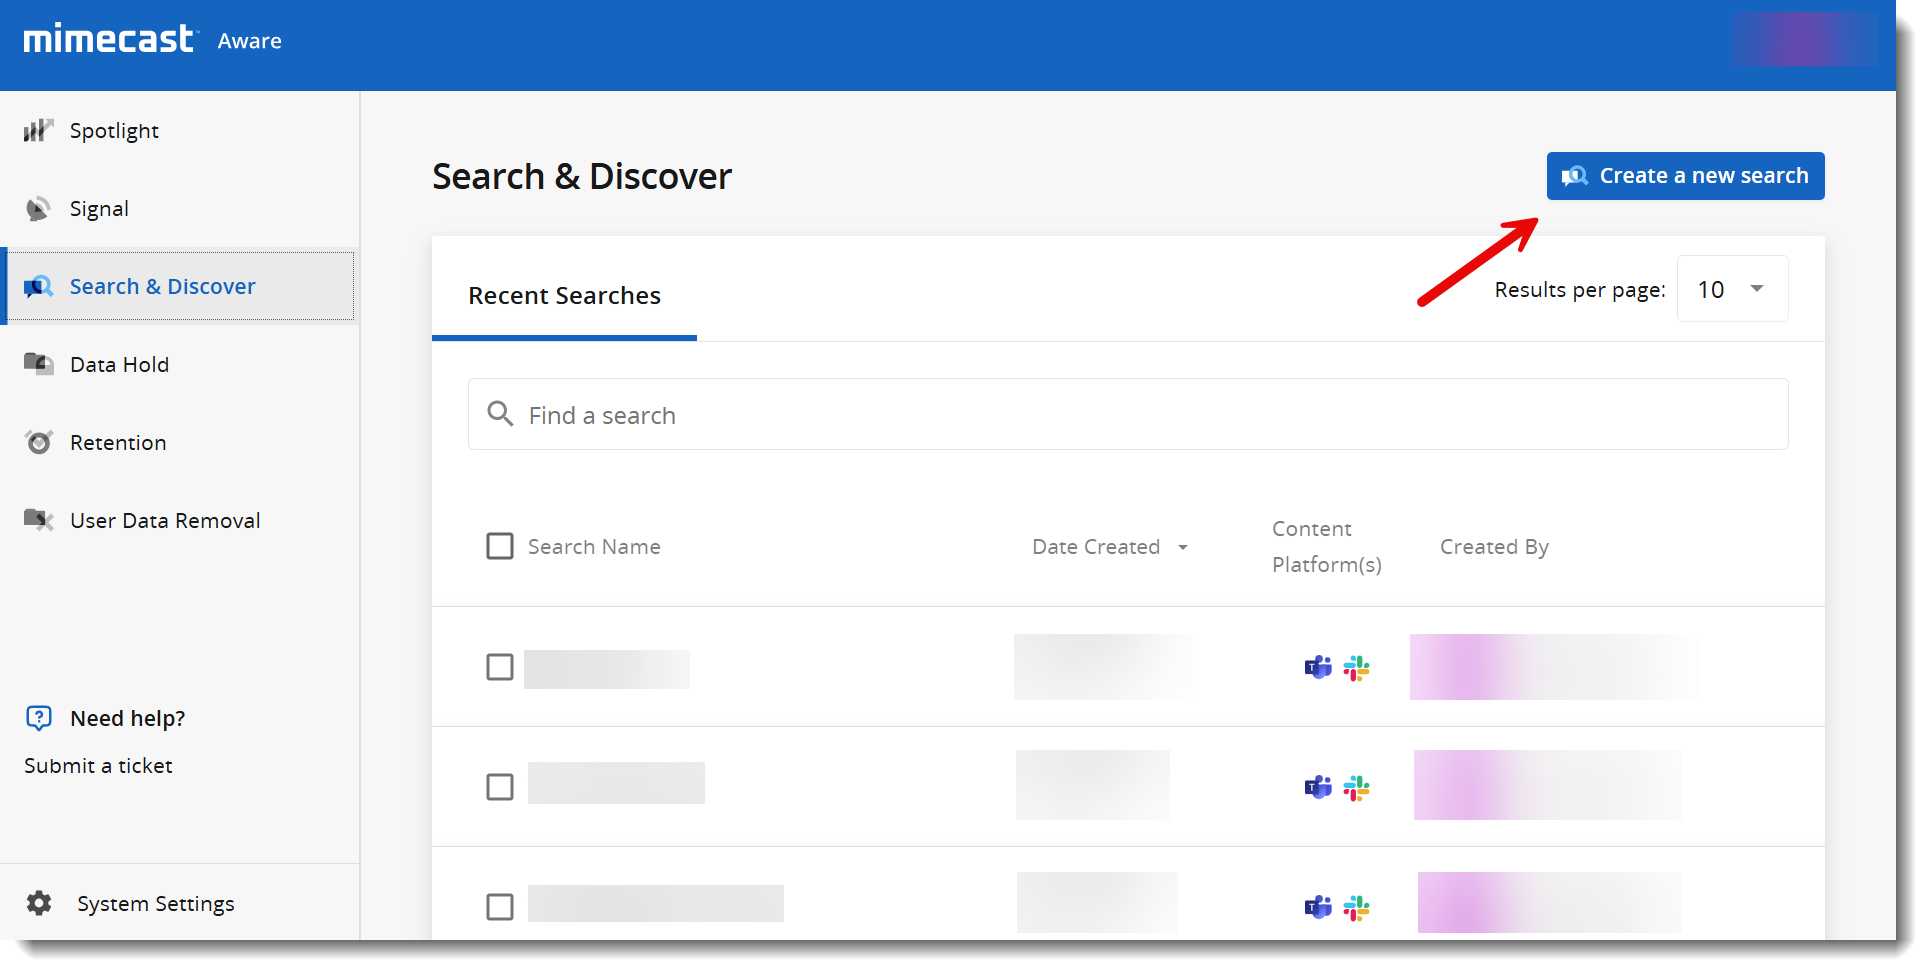Open System Settings gear icon

(39, 904)
